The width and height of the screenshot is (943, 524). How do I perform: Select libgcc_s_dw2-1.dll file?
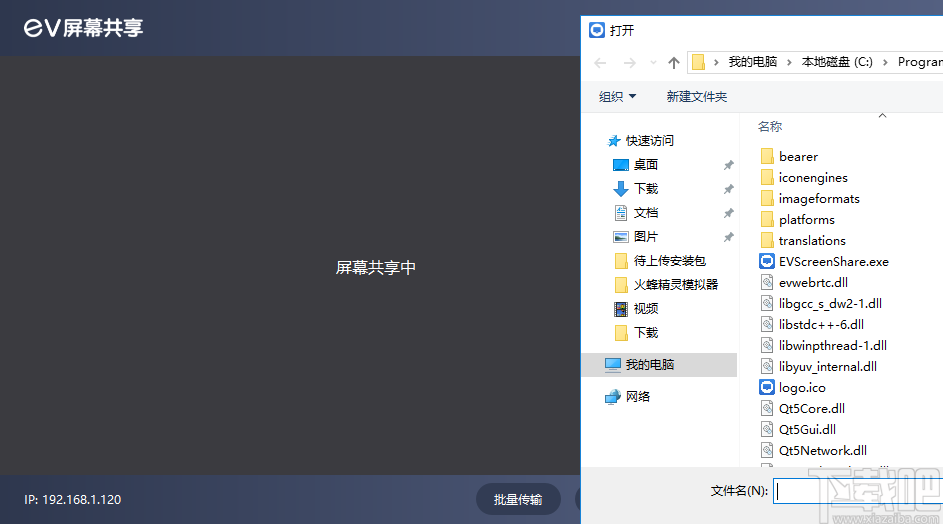coord(830,304)
